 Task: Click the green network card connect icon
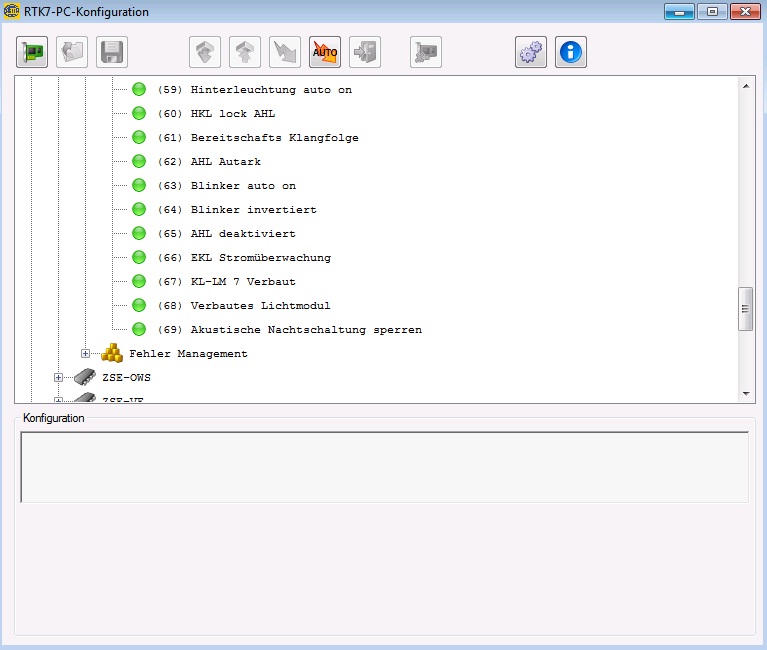(32, 52)
